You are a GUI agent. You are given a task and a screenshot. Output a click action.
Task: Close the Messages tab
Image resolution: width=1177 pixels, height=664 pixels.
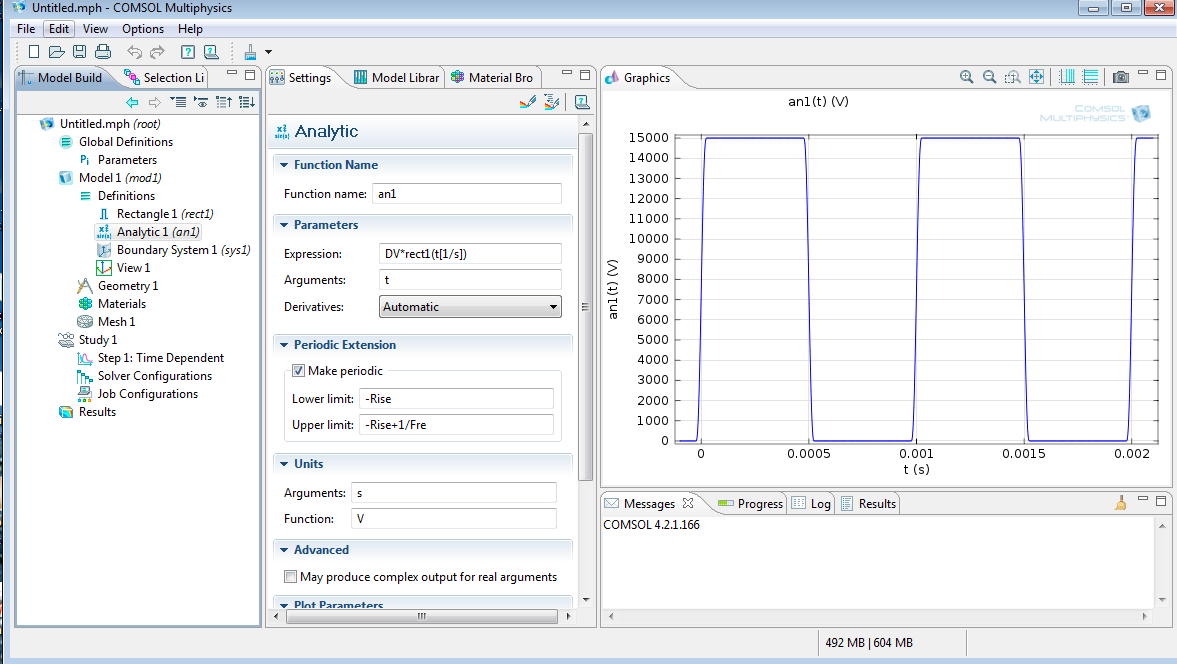[x=688, y=503]
